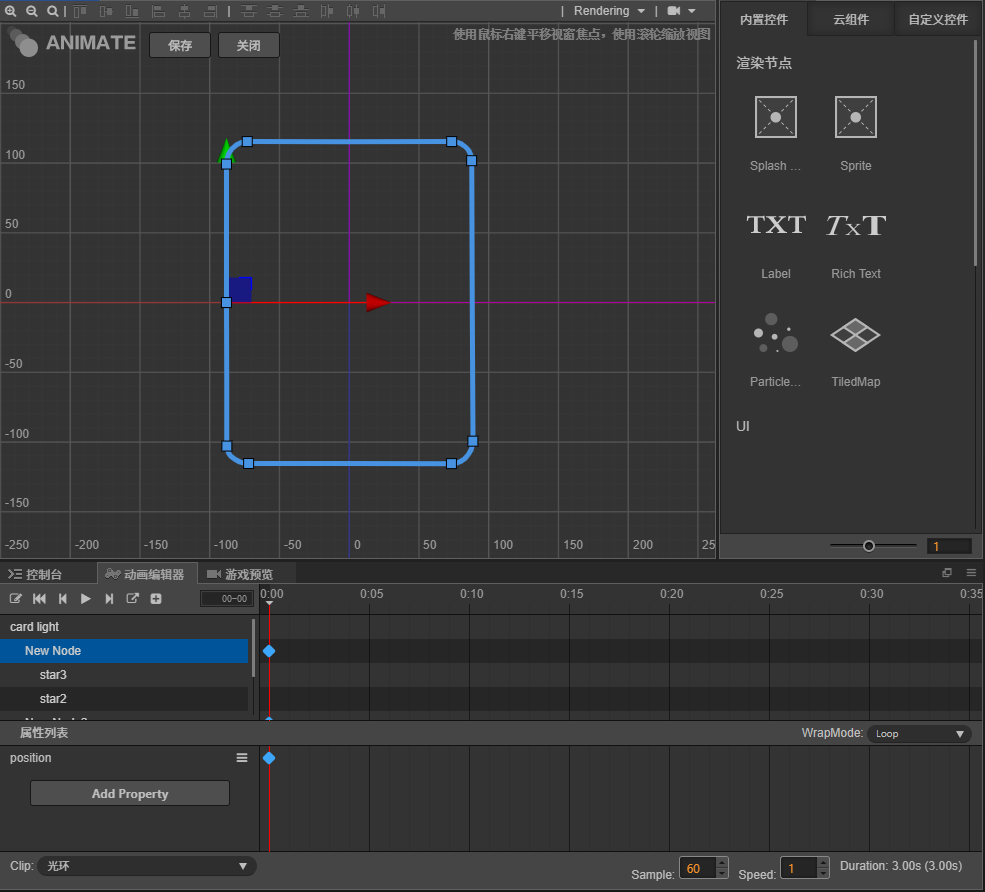Click the zoom in magnifier icon
The height and width of the screenshot is (892, 985).
tap(11, 11)
